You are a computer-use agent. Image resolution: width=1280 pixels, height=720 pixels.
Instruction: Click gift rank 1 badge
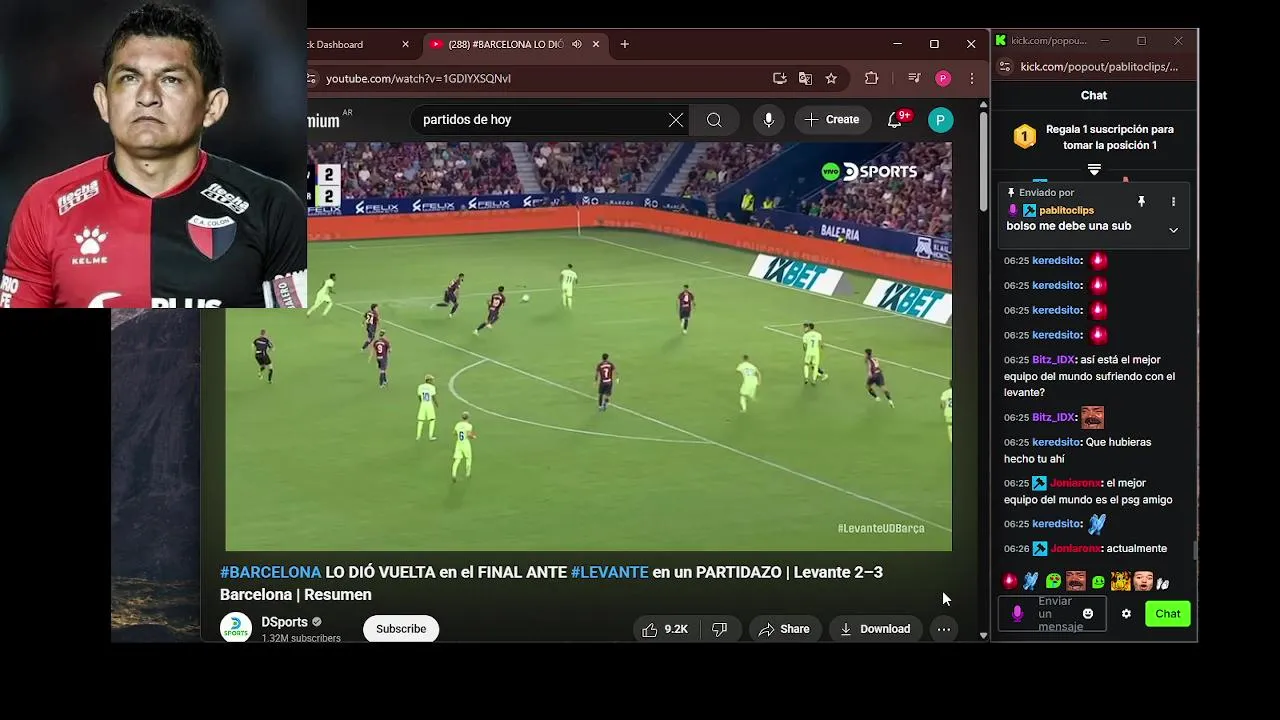[x=1024, y=138]
